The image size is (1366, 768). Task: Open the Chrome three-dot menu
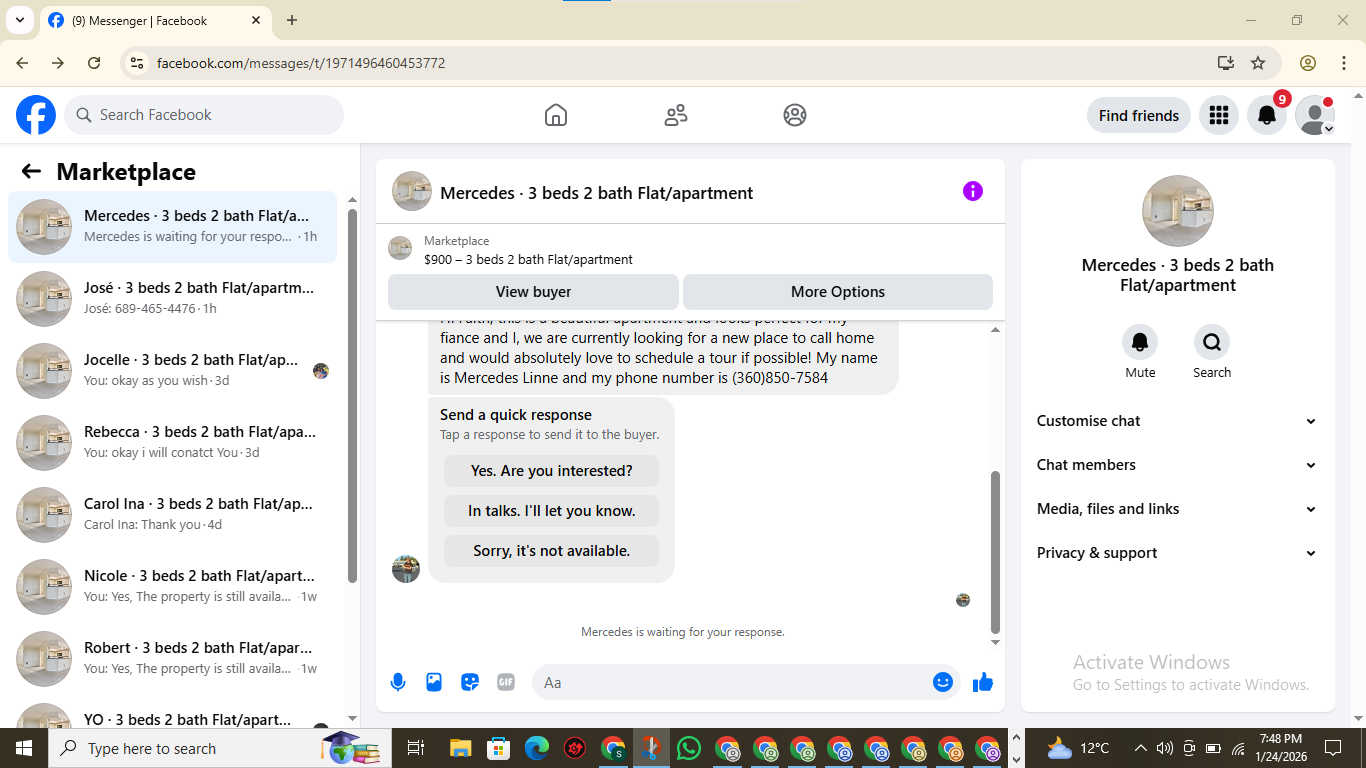(1343, 63)
